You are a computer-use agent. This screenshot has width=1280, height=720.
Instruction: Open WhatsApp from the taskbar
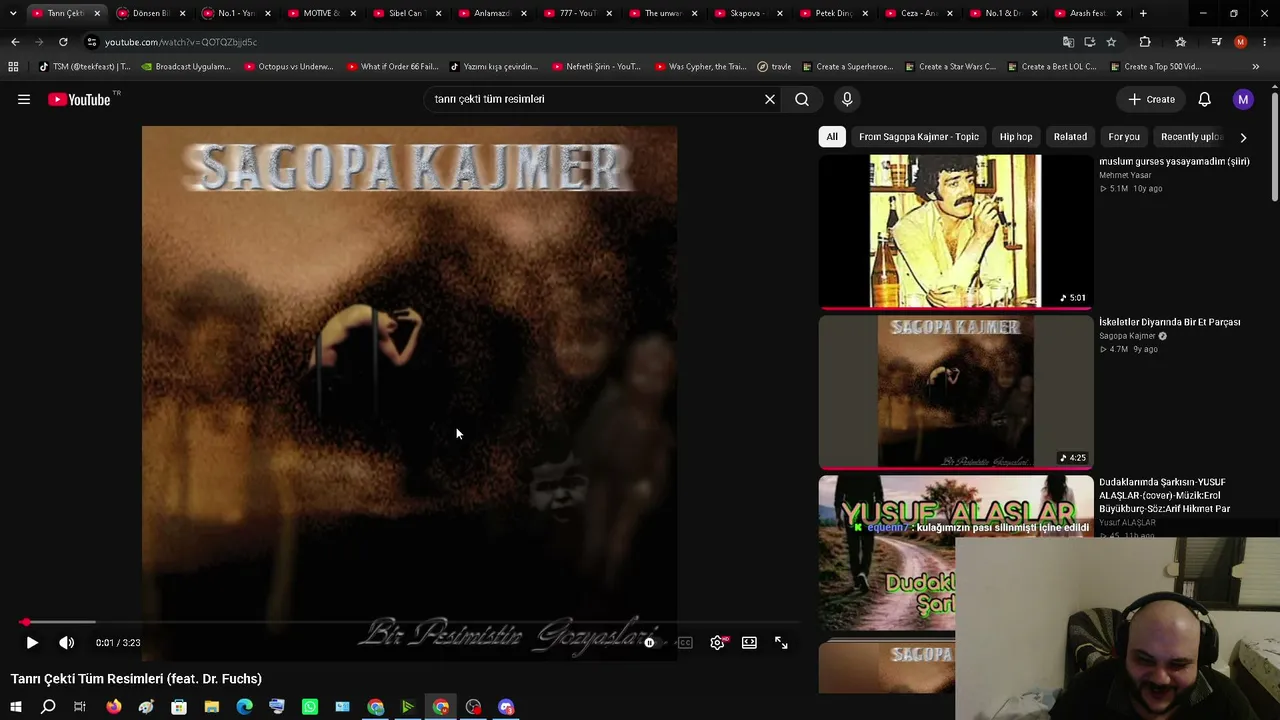(x=310, y=707)
